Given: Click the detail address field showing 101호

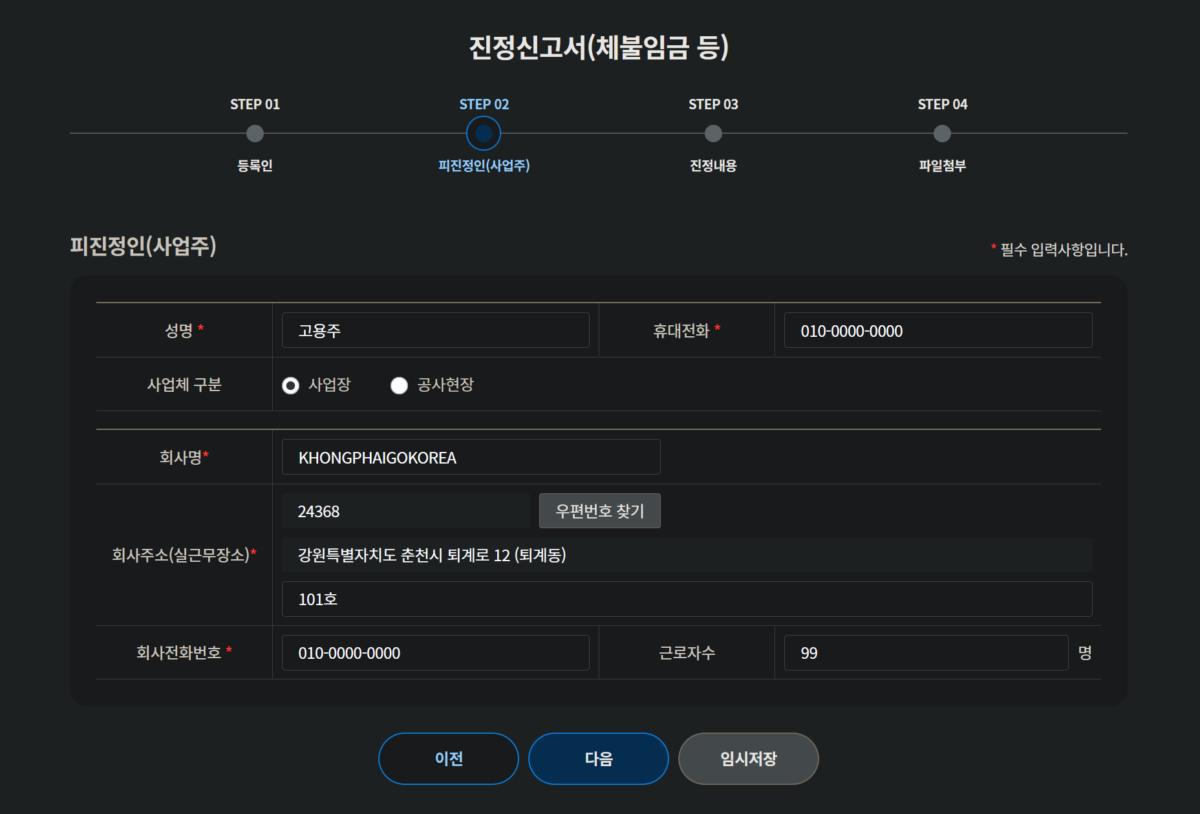Looking at the screenshot, I should 687,599.
